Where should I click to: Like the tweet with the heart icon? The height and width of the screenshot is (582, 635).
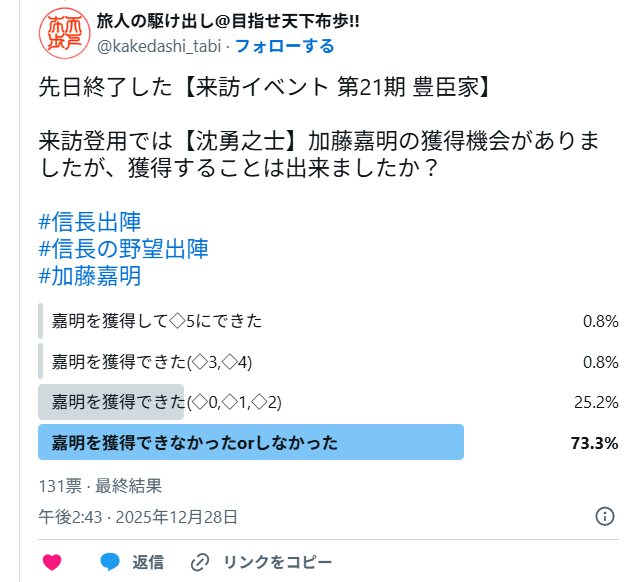(51, 562)
